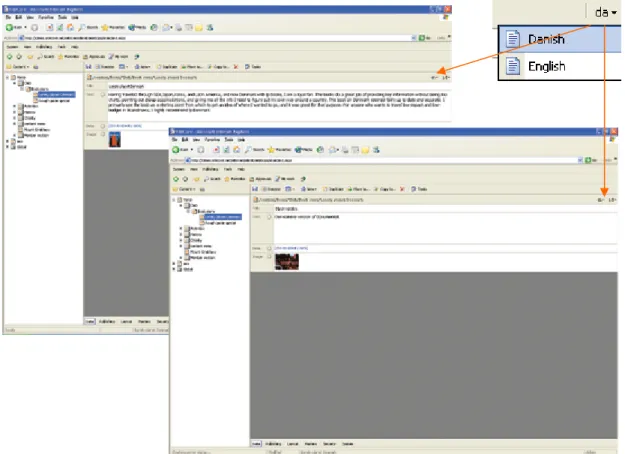Open Help menu in front browser window
The image size is (625, 454).
[242, 140]
